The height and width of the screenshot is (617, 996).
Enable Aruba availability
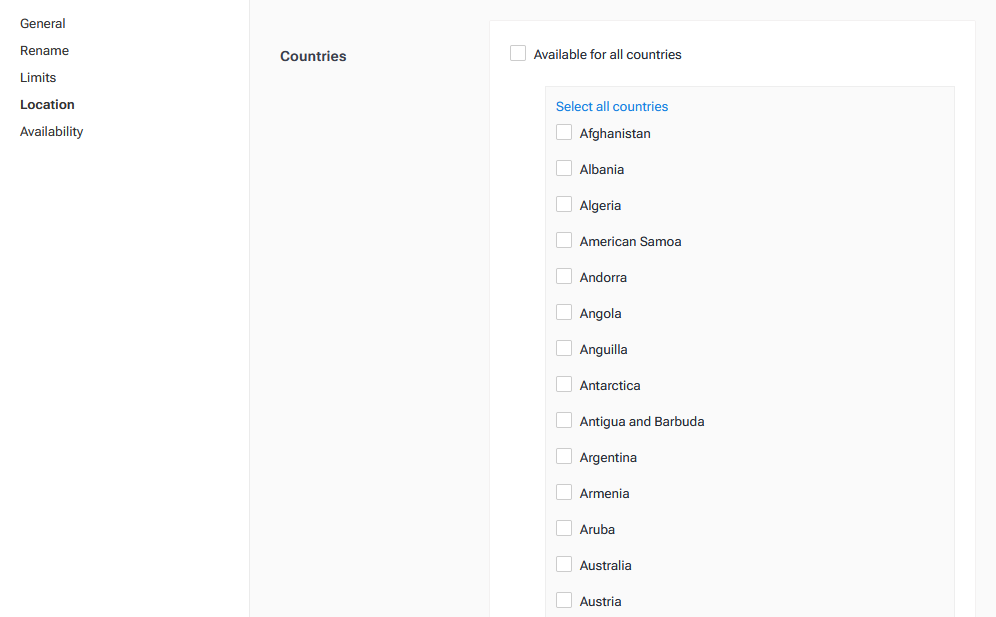[564, 528]
